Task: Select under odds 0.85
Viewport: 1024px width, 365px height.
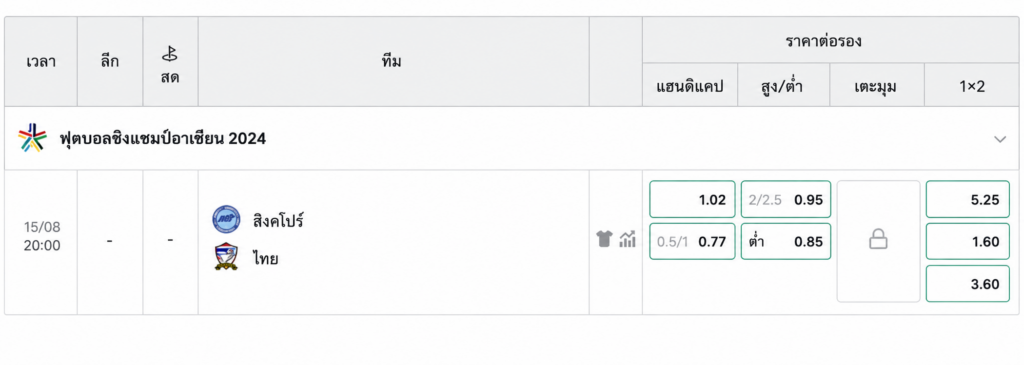Action: tap(786, 242)
